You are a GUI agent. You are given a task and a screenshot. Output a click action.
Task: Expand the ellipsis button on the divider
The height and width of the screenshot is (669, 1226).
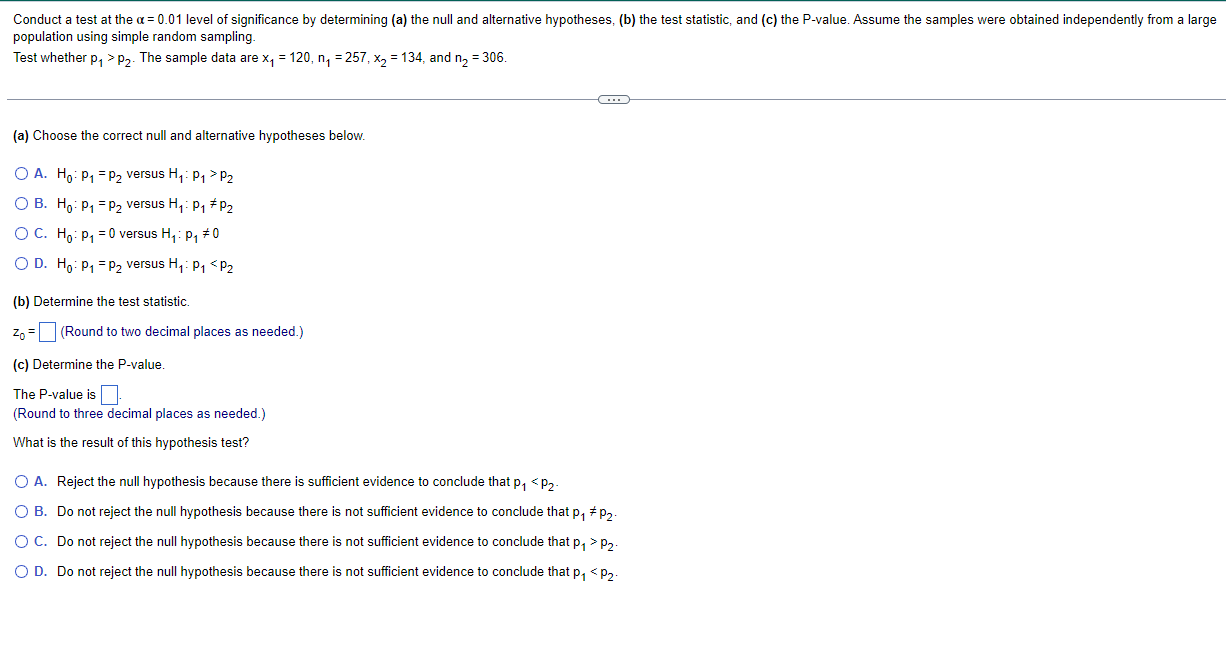[x=613, y=99]
